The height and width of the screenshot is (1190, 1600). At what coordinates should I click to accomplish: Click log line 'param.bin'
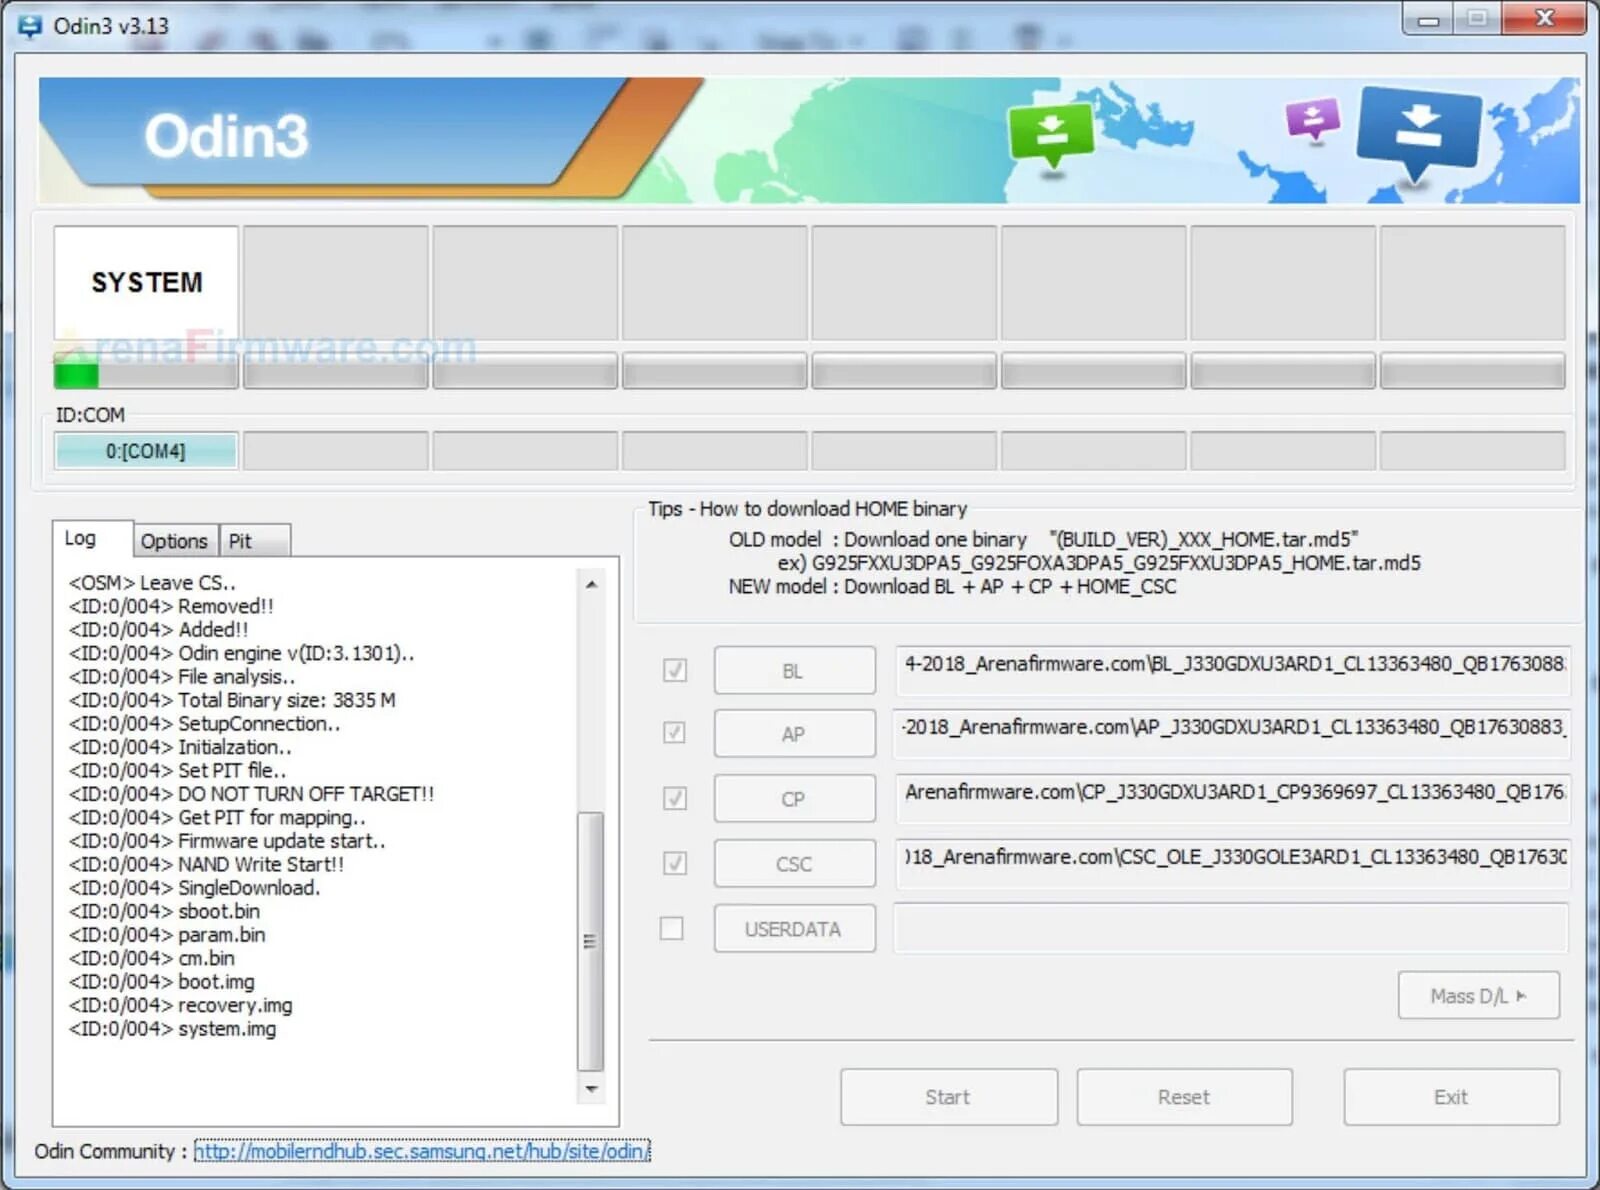[166, 935]
